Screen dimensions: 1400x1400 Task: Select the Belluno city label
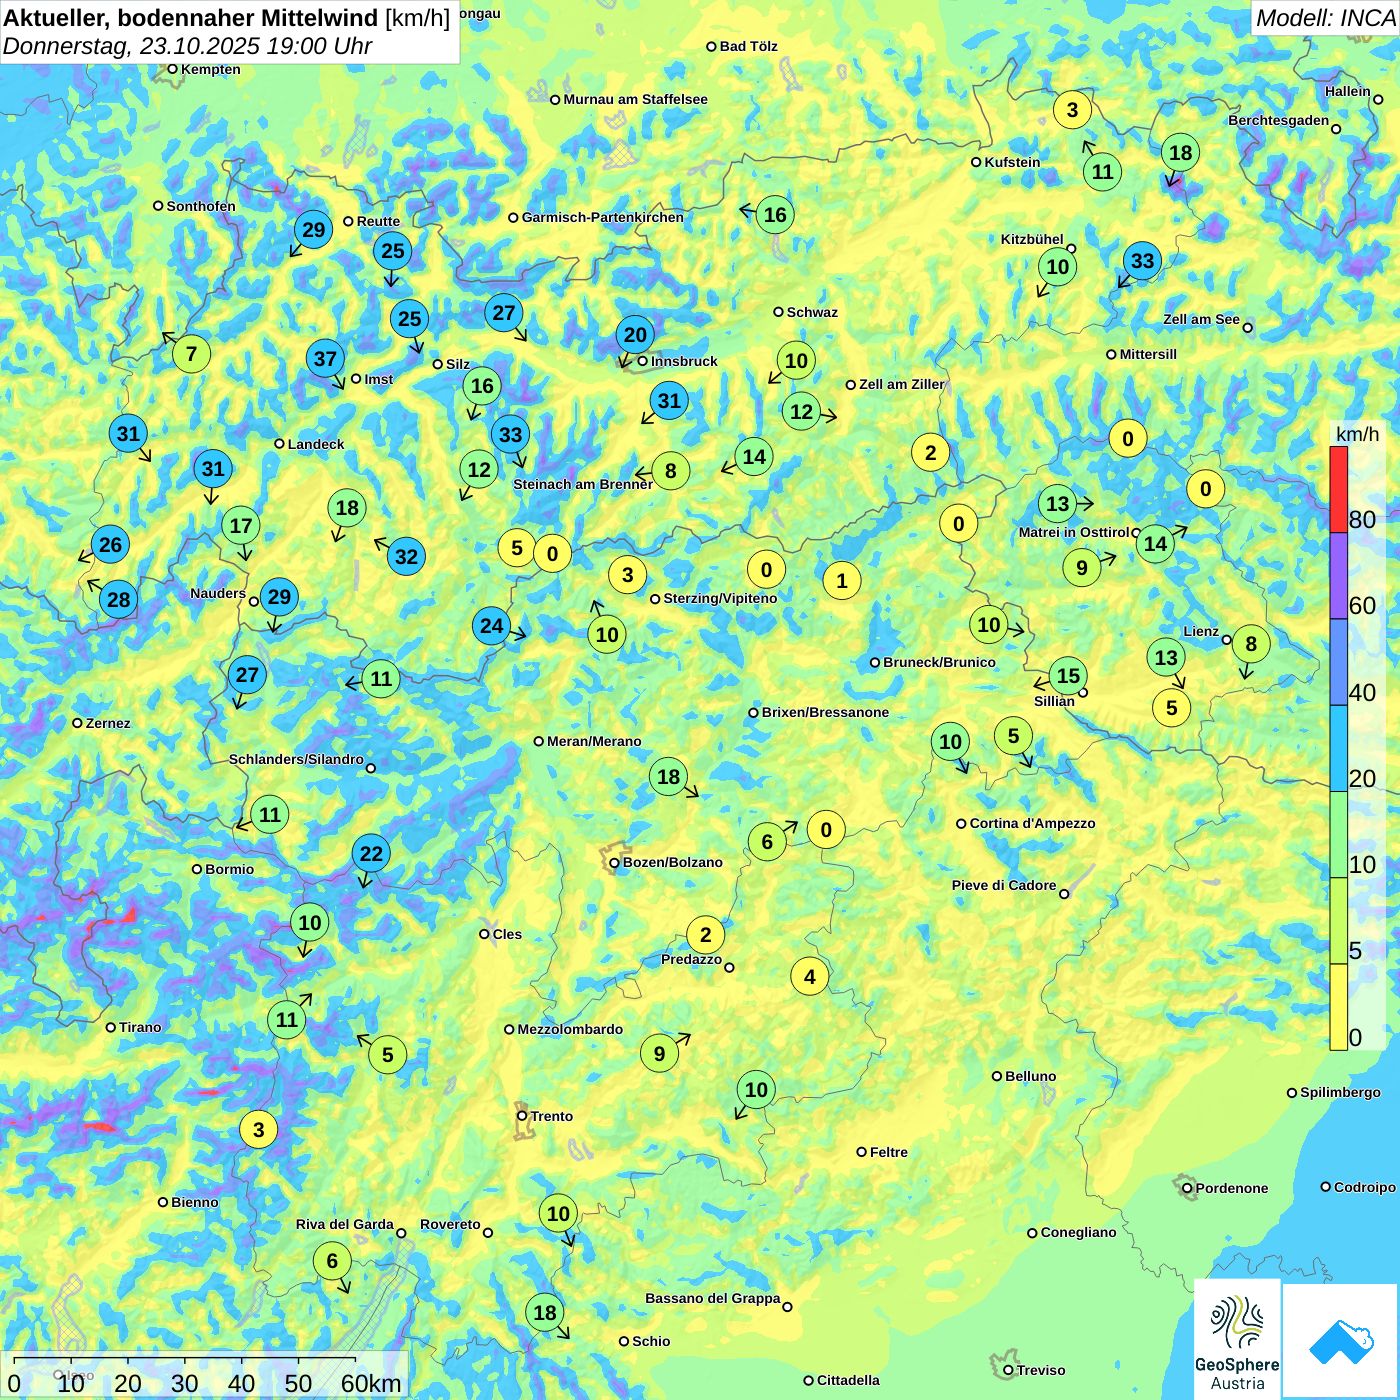pos(1030,1076)
